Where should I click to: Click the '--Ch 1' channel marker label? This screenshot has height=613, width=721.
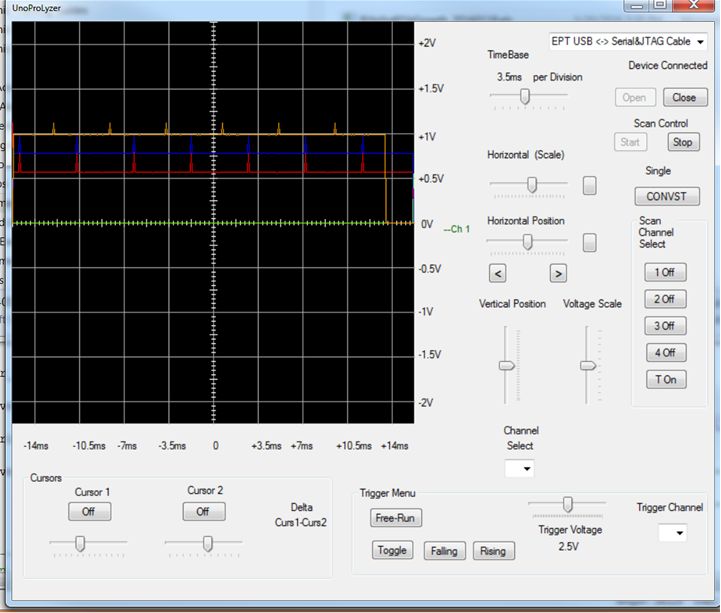(457, 229)
